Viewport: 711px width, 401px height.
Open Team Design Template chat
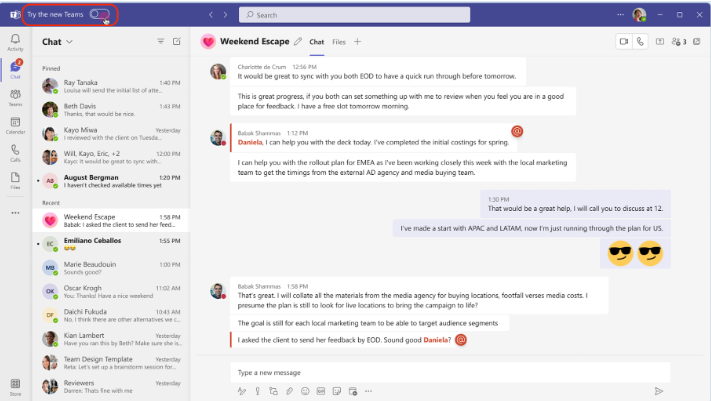pos(111,362)
